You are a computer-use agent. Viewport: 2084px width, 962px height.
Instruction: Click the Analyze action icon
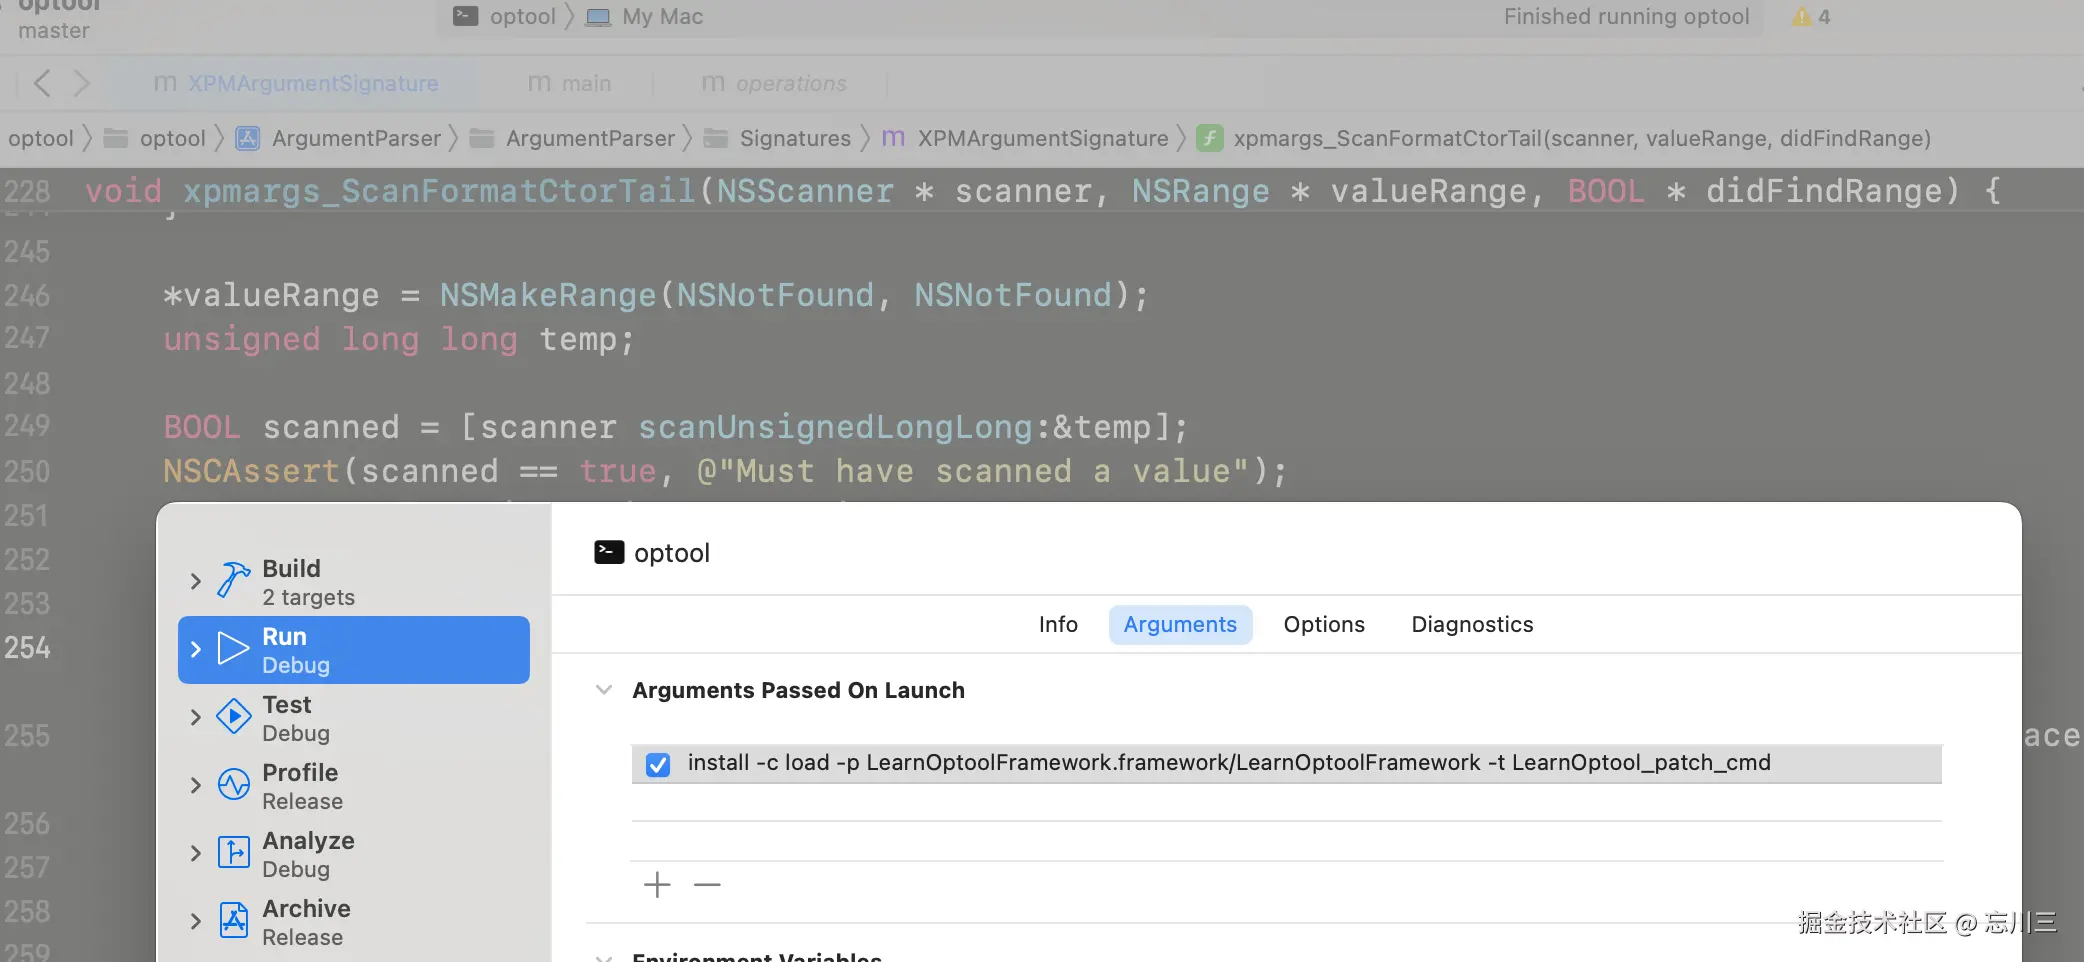(x=234, y=853)
